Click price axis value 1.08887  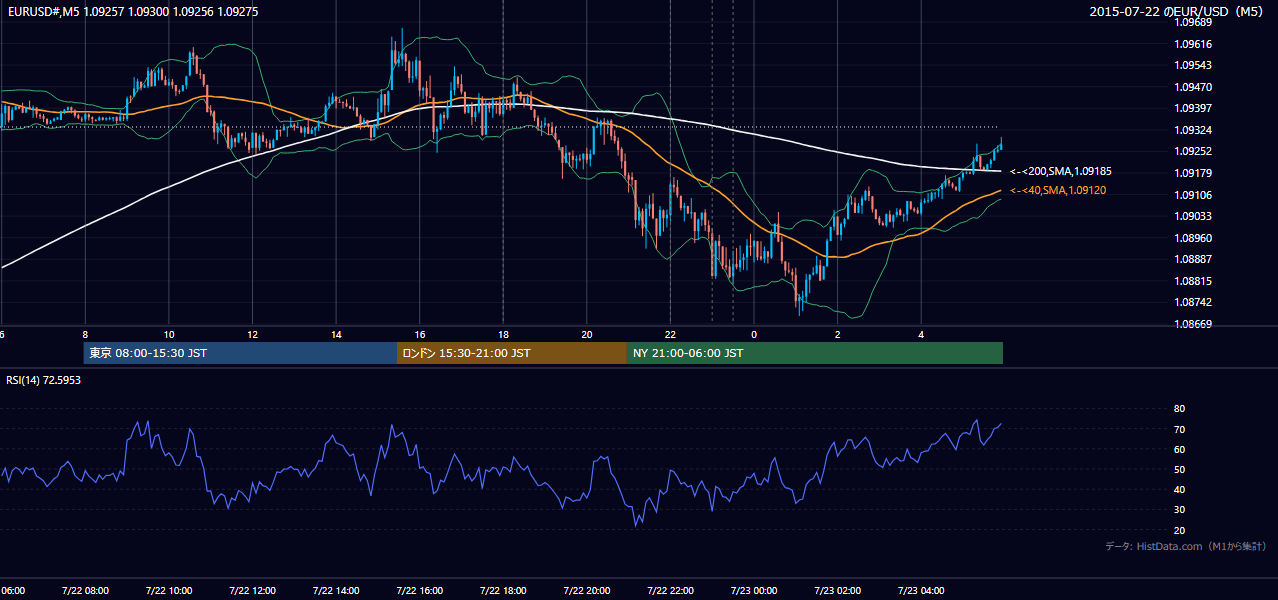[x=1193, y=259]
